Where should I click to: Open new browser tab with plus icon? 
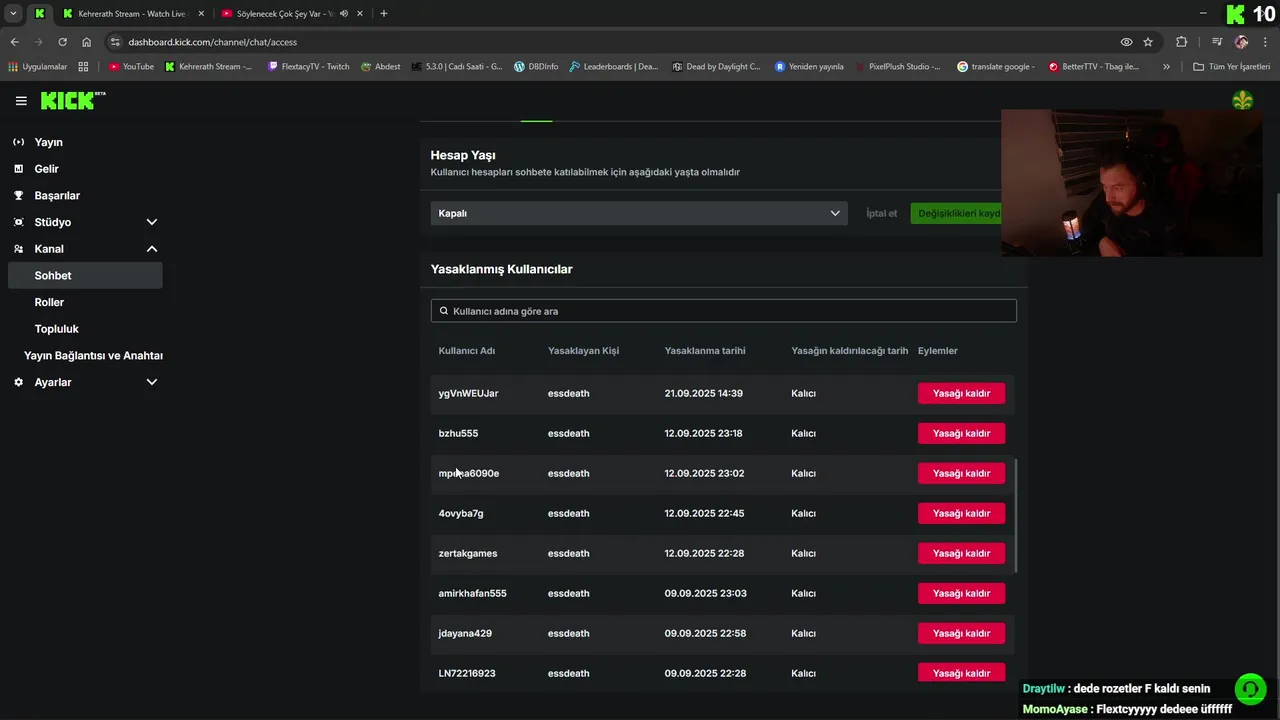(x=384, y=14)
